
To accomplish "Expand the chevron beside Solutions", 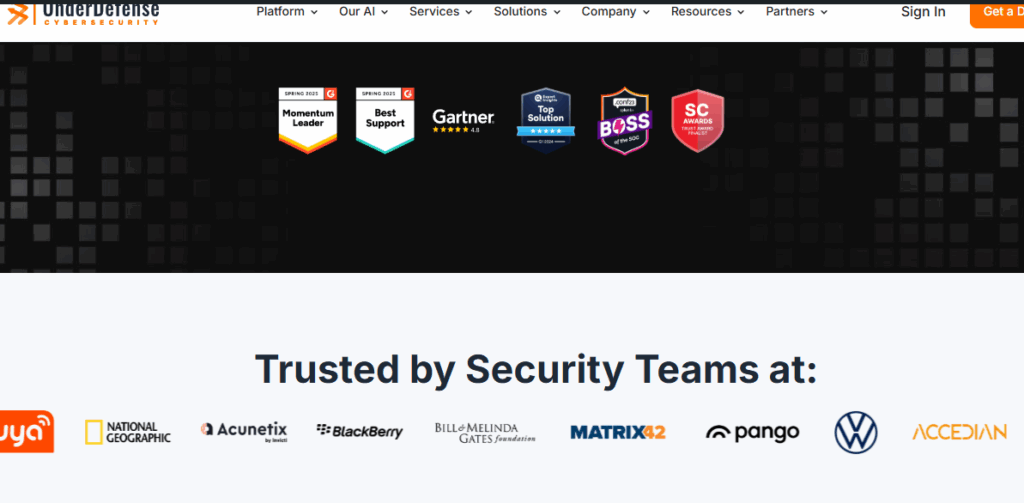I will 557,12.
